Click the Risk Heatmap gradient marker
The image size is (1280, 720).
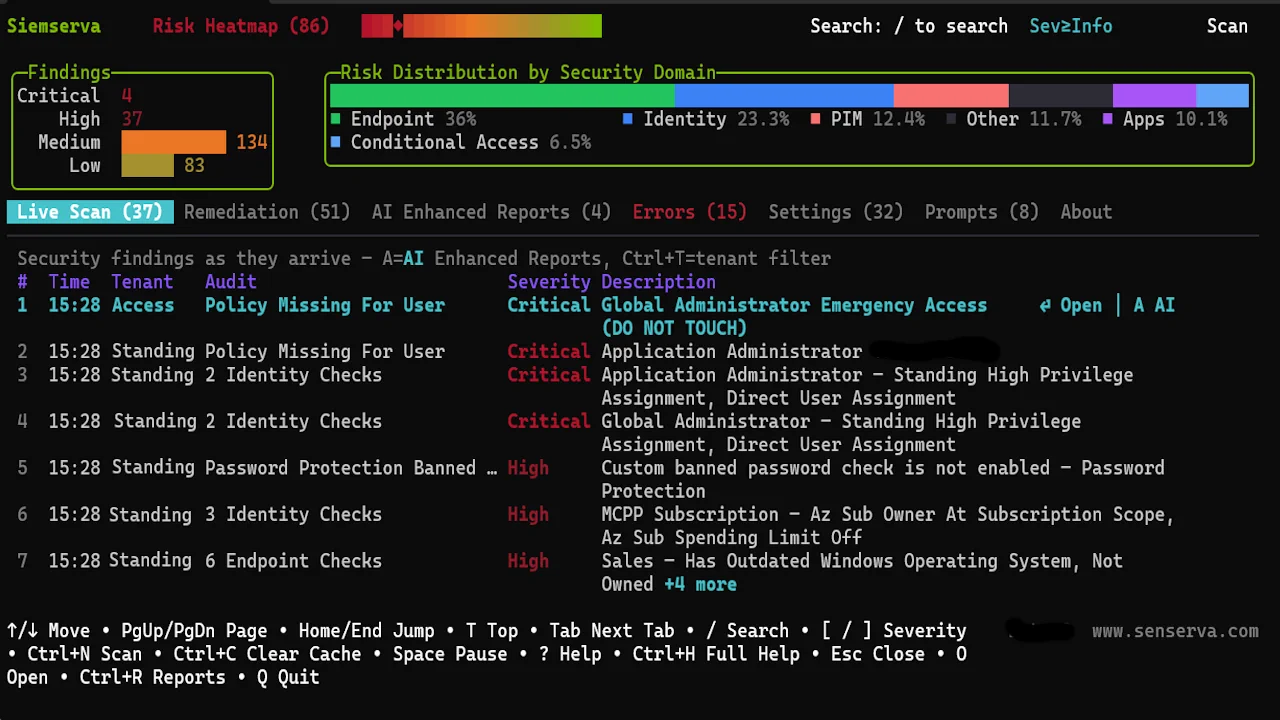(398, 25)
